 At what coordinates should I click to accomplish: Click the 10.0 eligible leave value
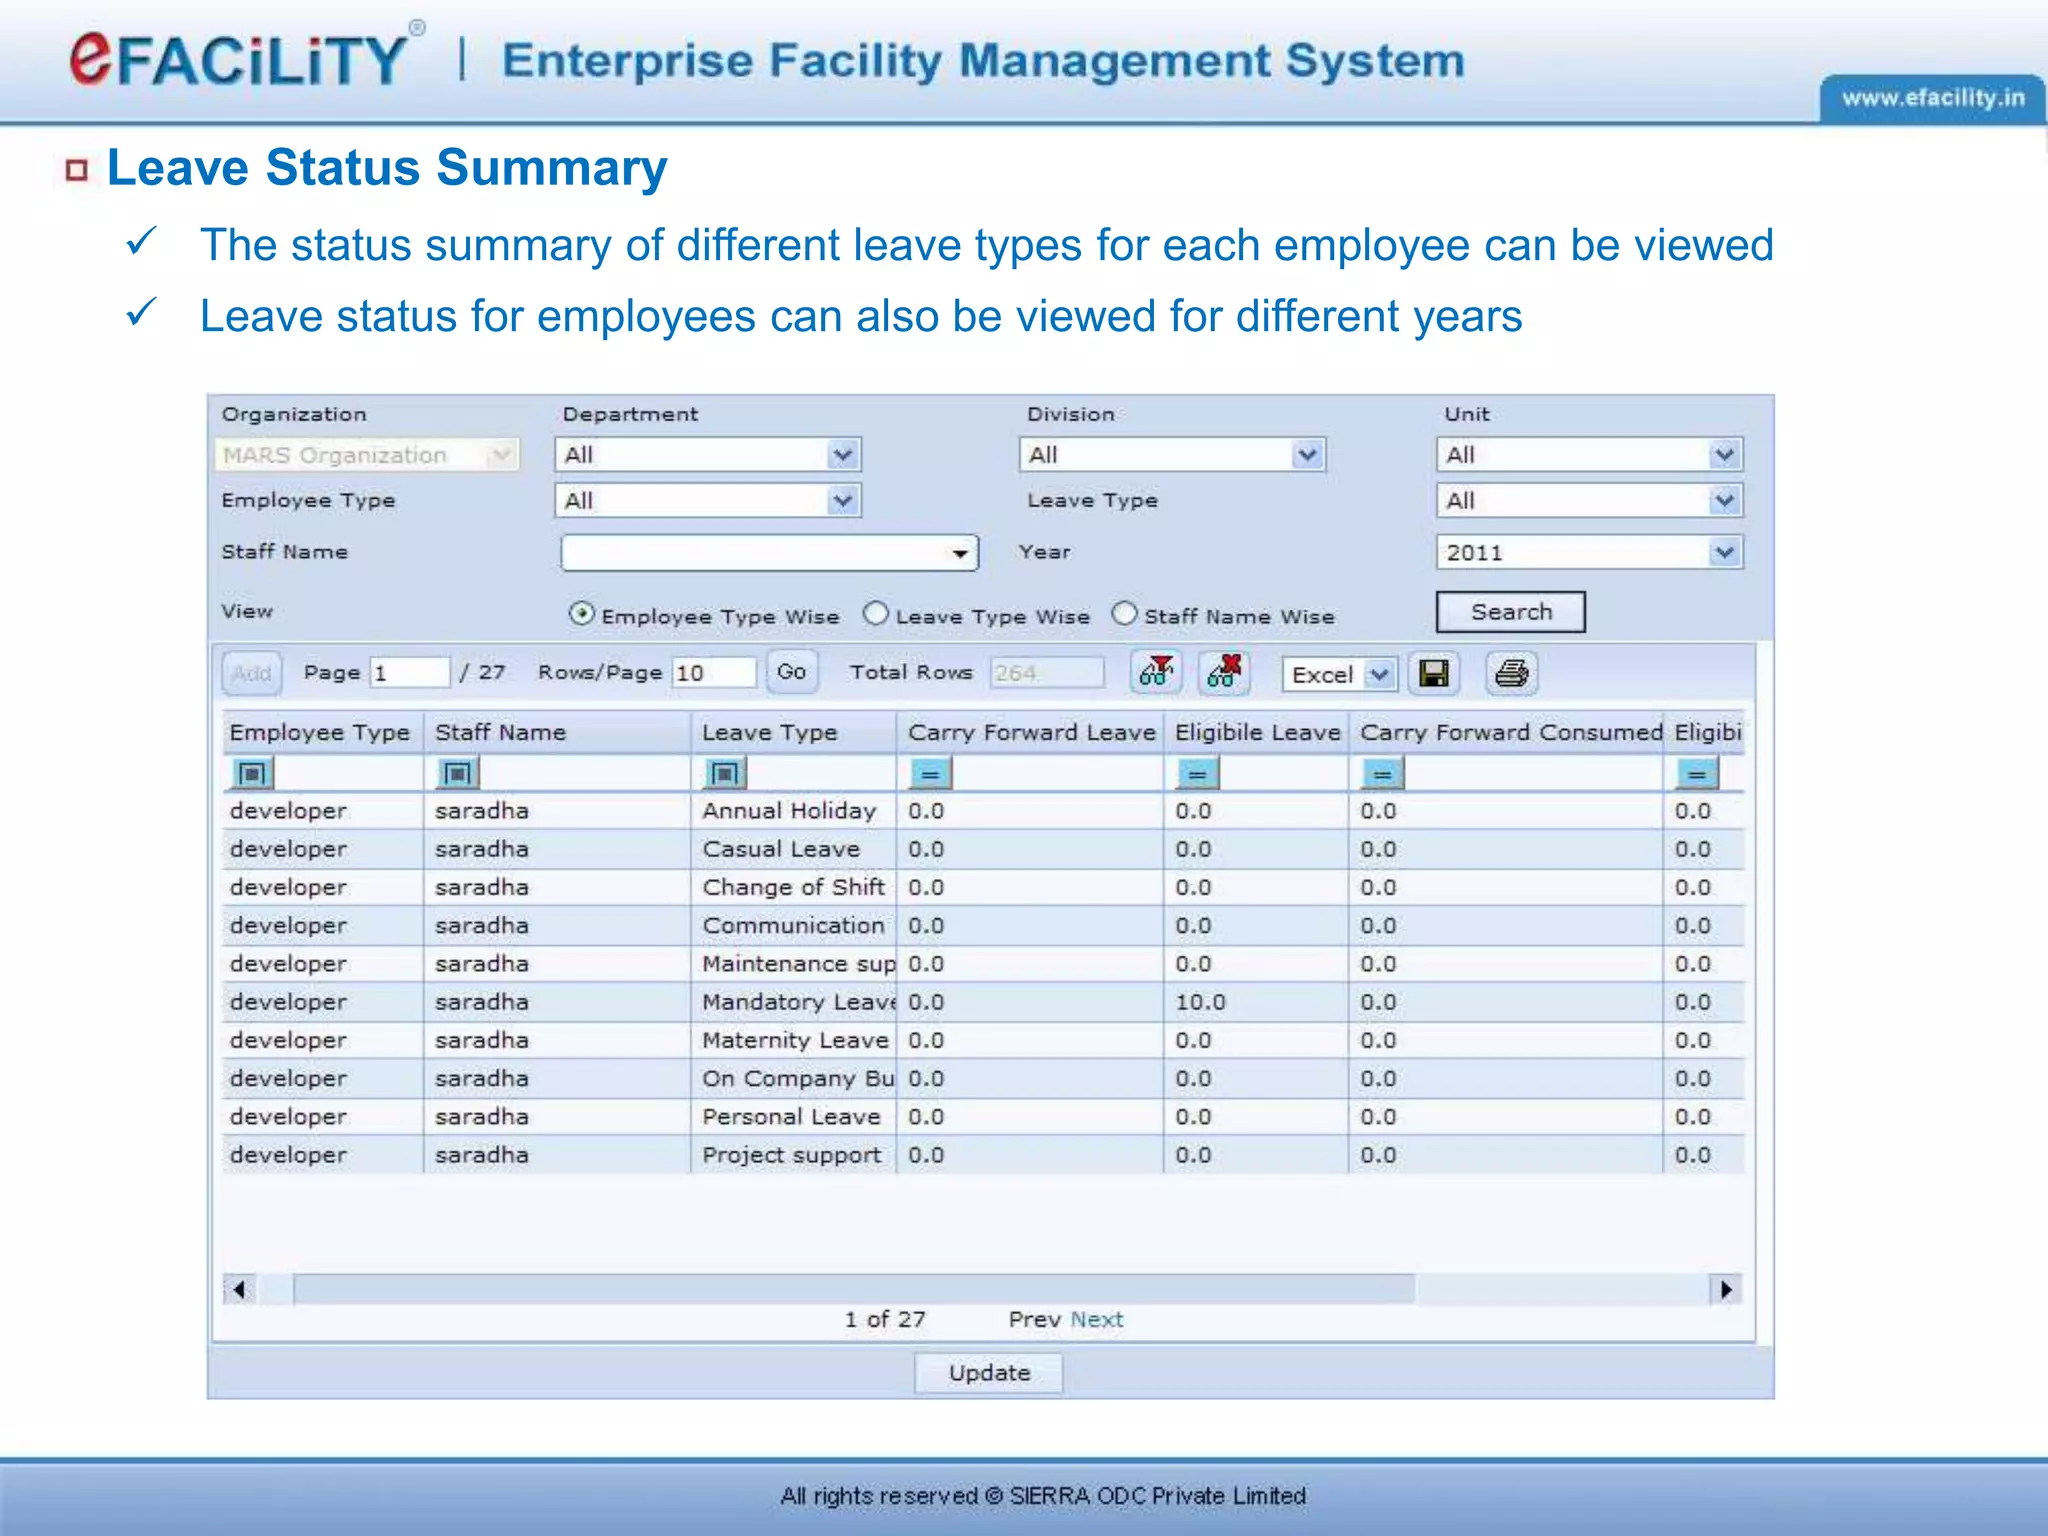(x=1200, y=1001)
